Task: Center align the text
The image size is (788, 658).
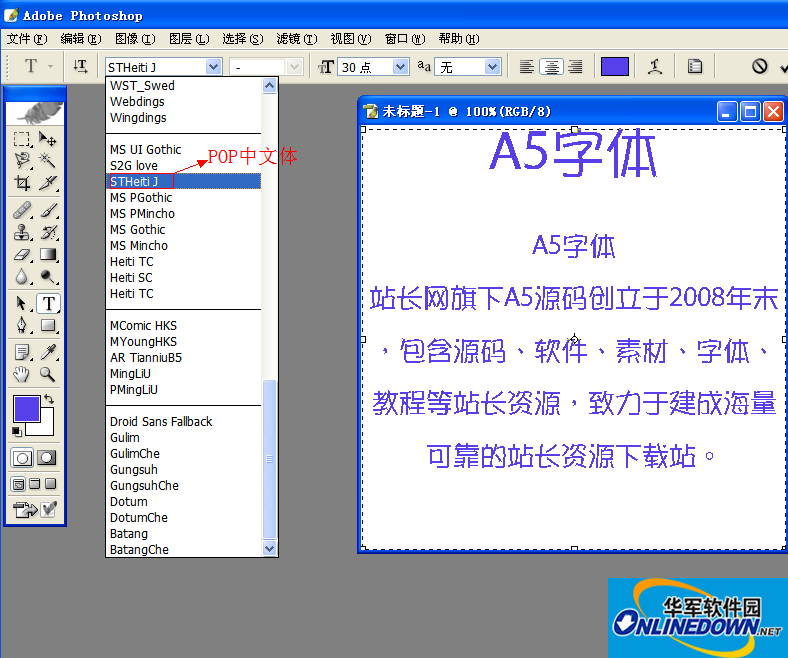Action: pos(551,66)
